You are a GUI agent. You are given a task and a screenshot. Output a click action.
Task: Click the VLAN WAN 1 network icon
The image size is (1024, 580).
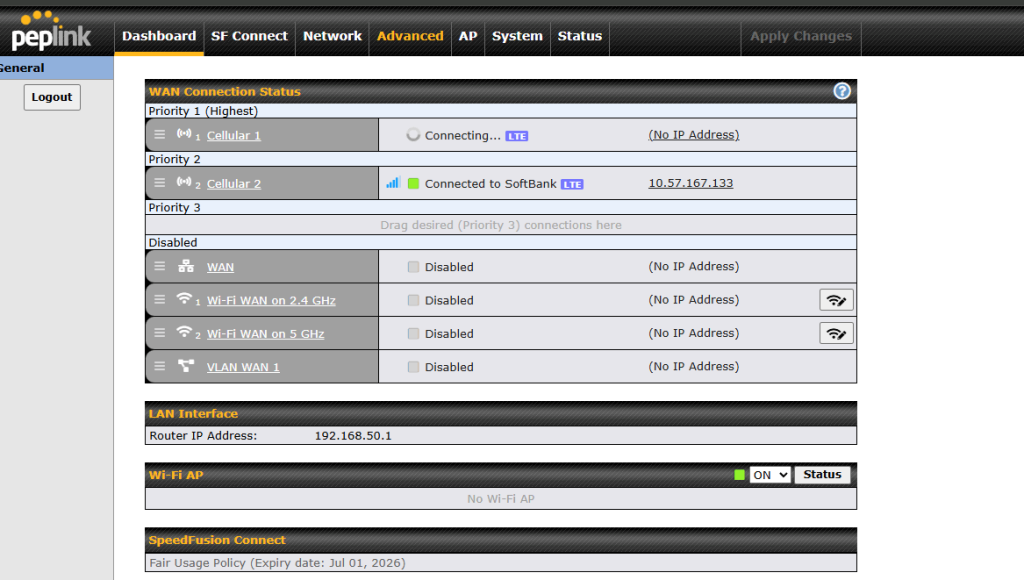[x=185, y=367]
